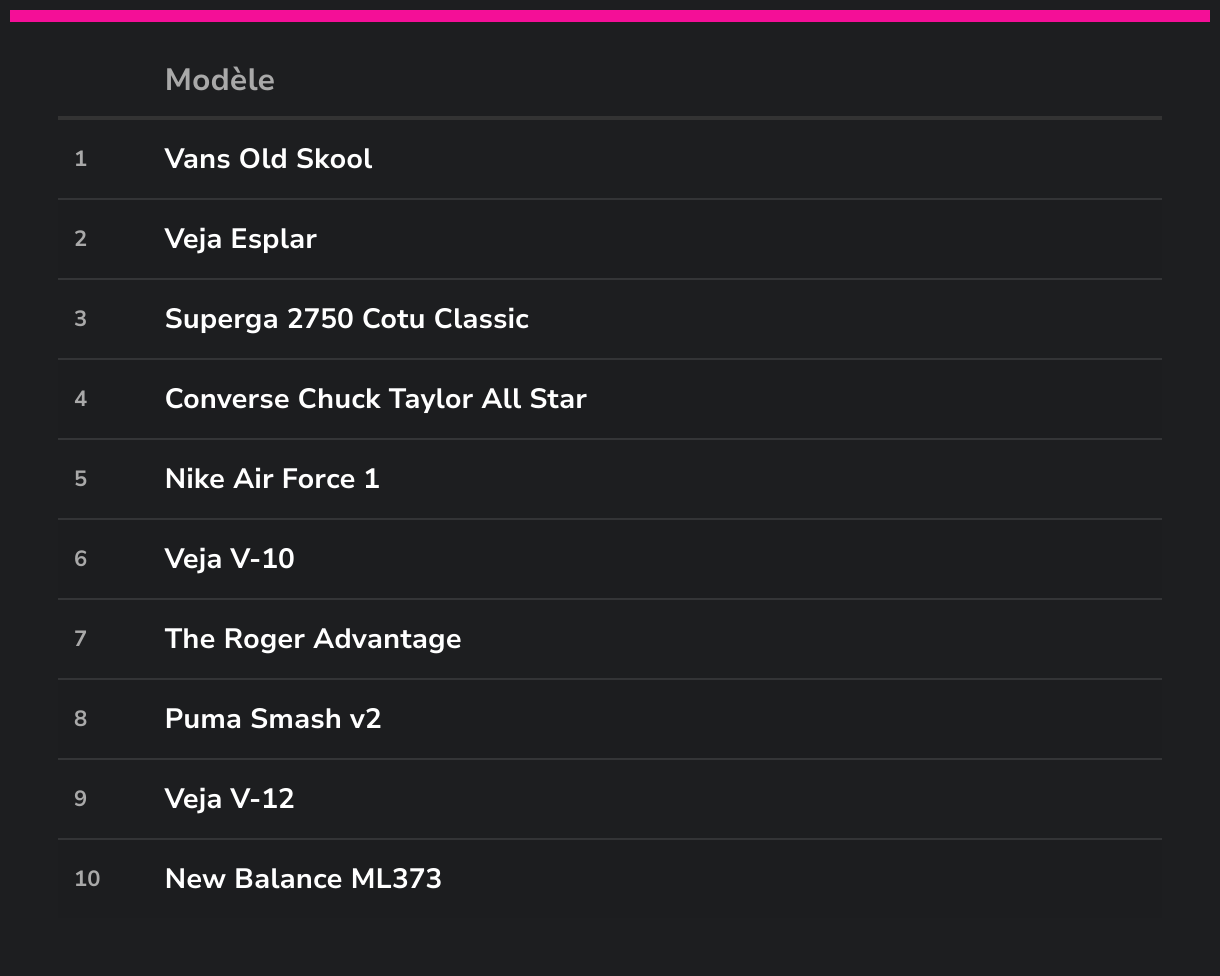The height and width of the screenshot is (976, 1220).
Task: Click the pink bar atop the table
Action: pos(610,16)
